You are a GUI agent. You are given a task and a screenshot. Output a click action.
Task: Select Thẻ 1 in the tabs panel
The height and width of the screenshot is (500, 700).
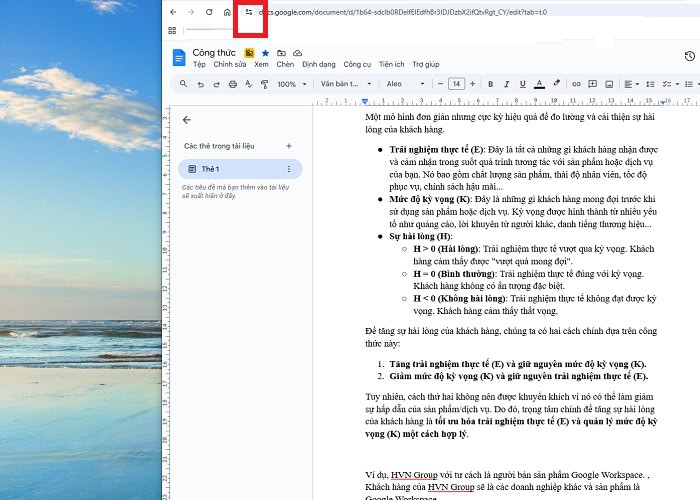(x=233, y=169)
